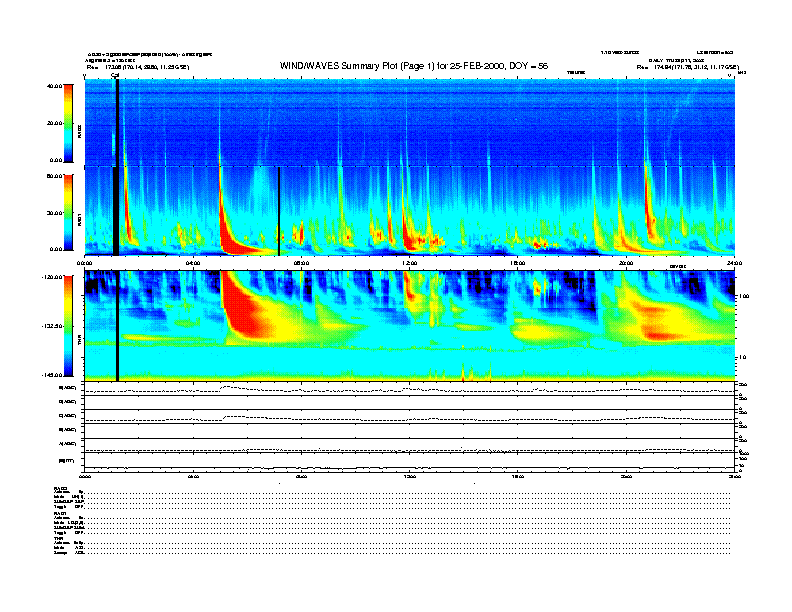Click the thick black calibration bar in RAD2
Viewport: 792px width, 612px height.
pos(117,123)
